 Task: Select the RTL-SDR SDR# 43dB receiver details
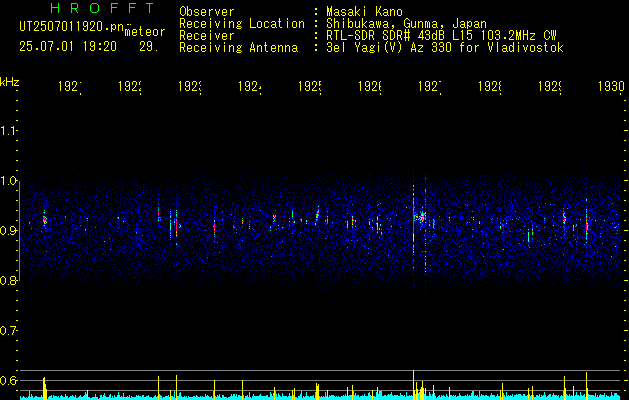pyautogui.click(x=441, y=36)
